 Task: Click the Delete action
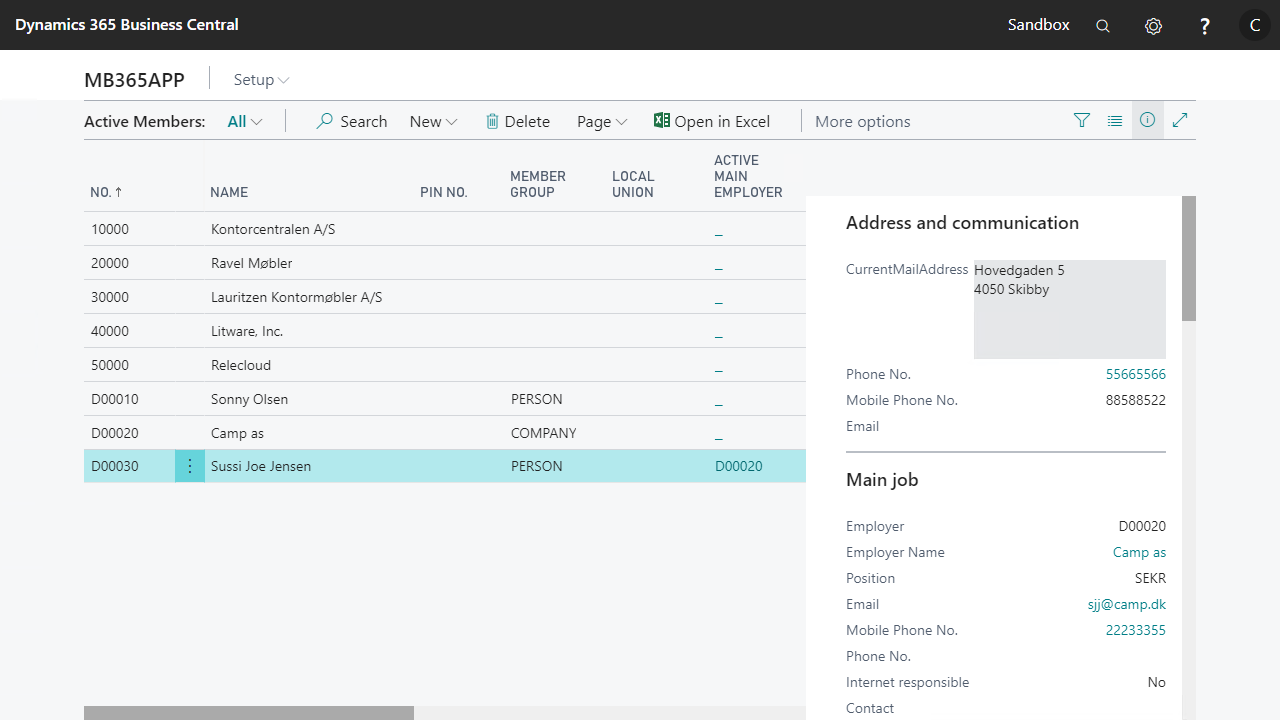coord(518,121)
